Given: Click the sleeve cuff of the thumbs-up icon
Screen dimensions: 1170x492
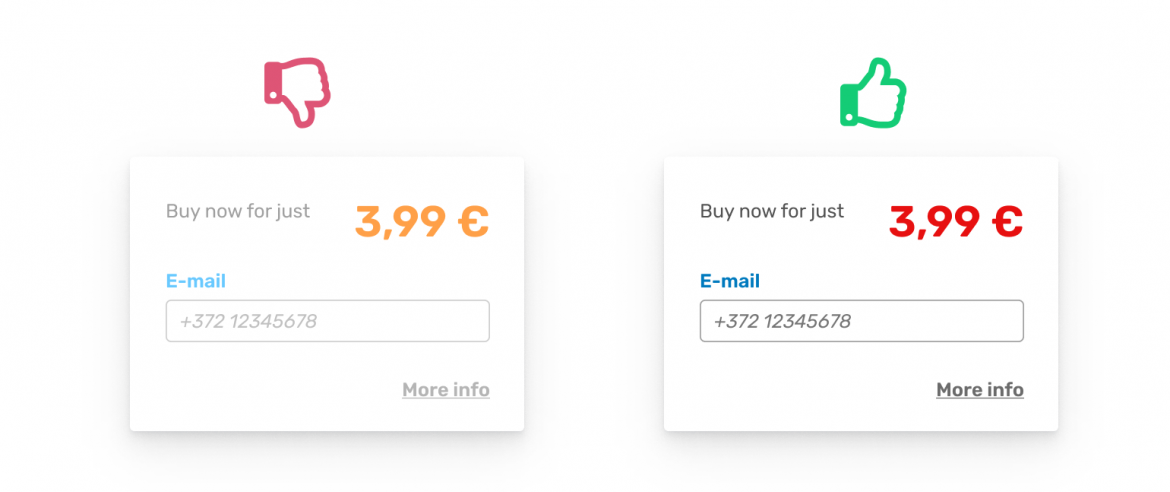Looking at the screenshot, I should (848, 105).
